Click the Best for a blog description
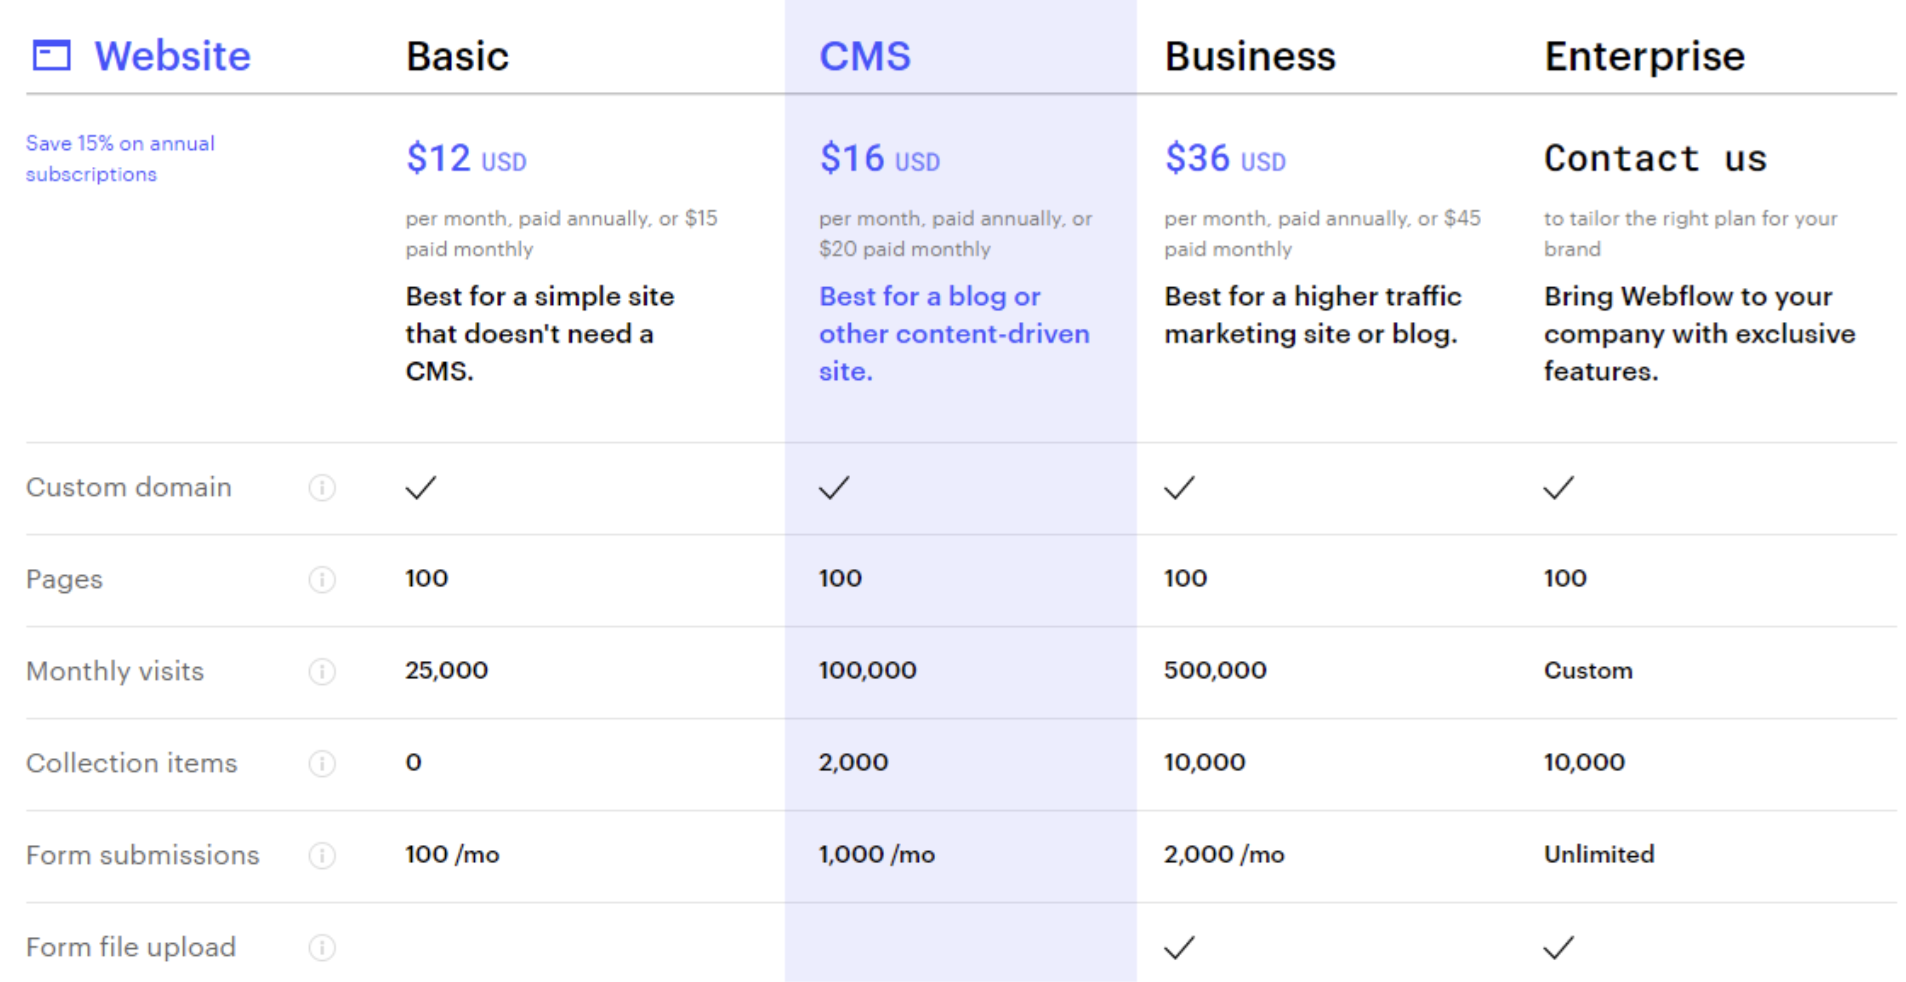The width and height of the screenshot is (1906, 982). coord(953,334)
